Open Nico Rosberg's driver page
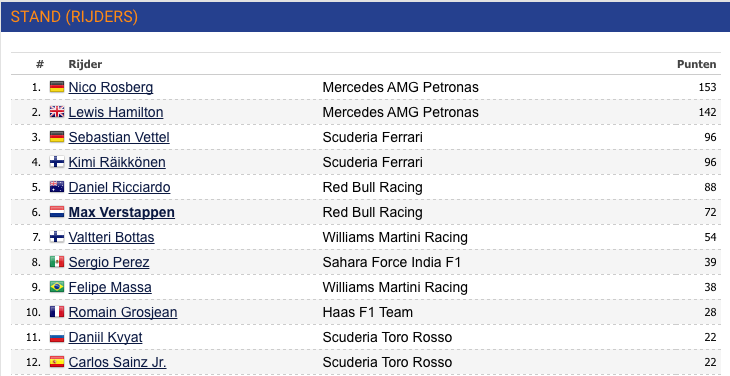 pos(111,87)
